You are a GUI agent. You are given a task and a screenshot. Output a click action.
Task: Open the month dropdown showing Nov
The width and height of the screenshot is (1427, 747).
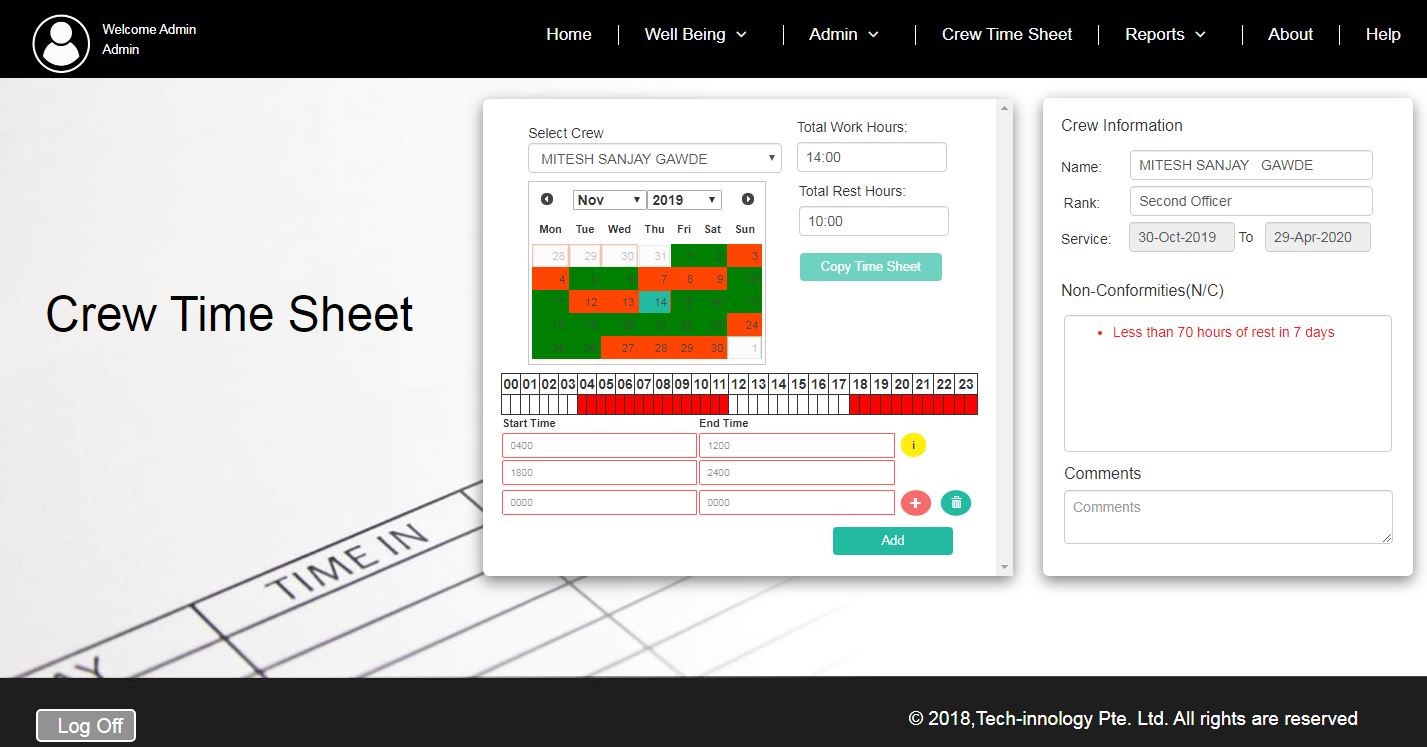[609, 200]
